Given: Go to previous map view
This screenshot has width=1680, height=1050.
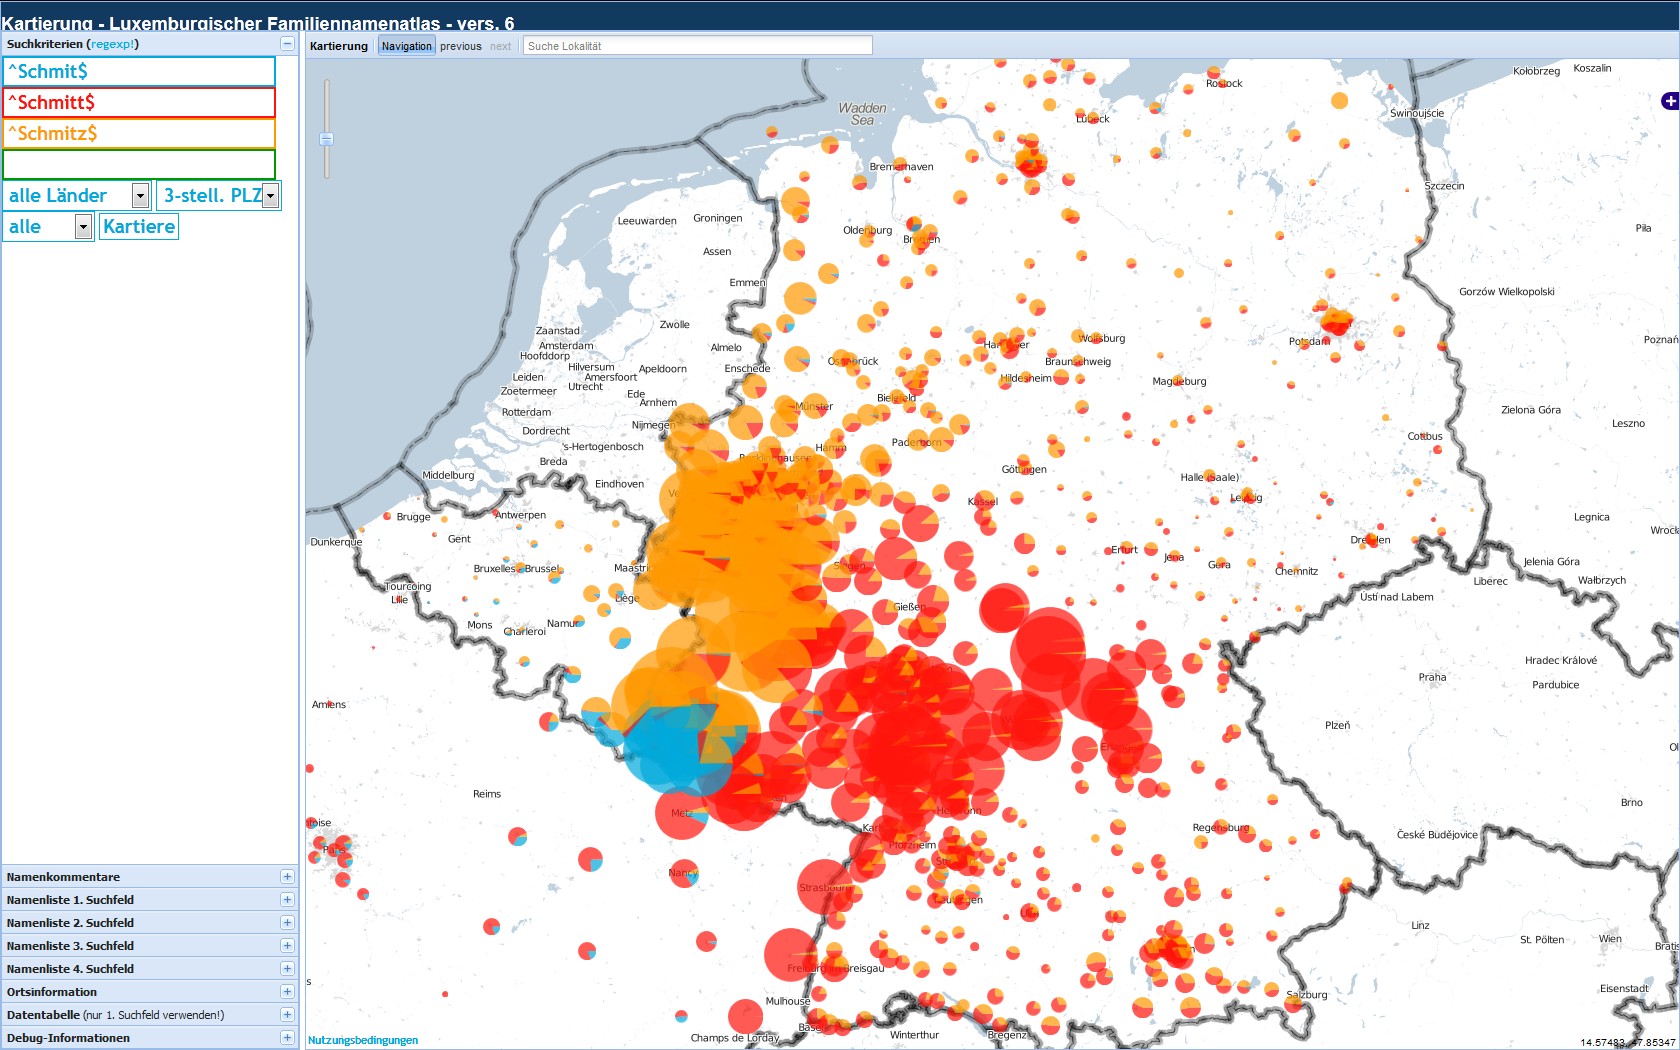Looking at the screenshot, I should coord(460,46).
